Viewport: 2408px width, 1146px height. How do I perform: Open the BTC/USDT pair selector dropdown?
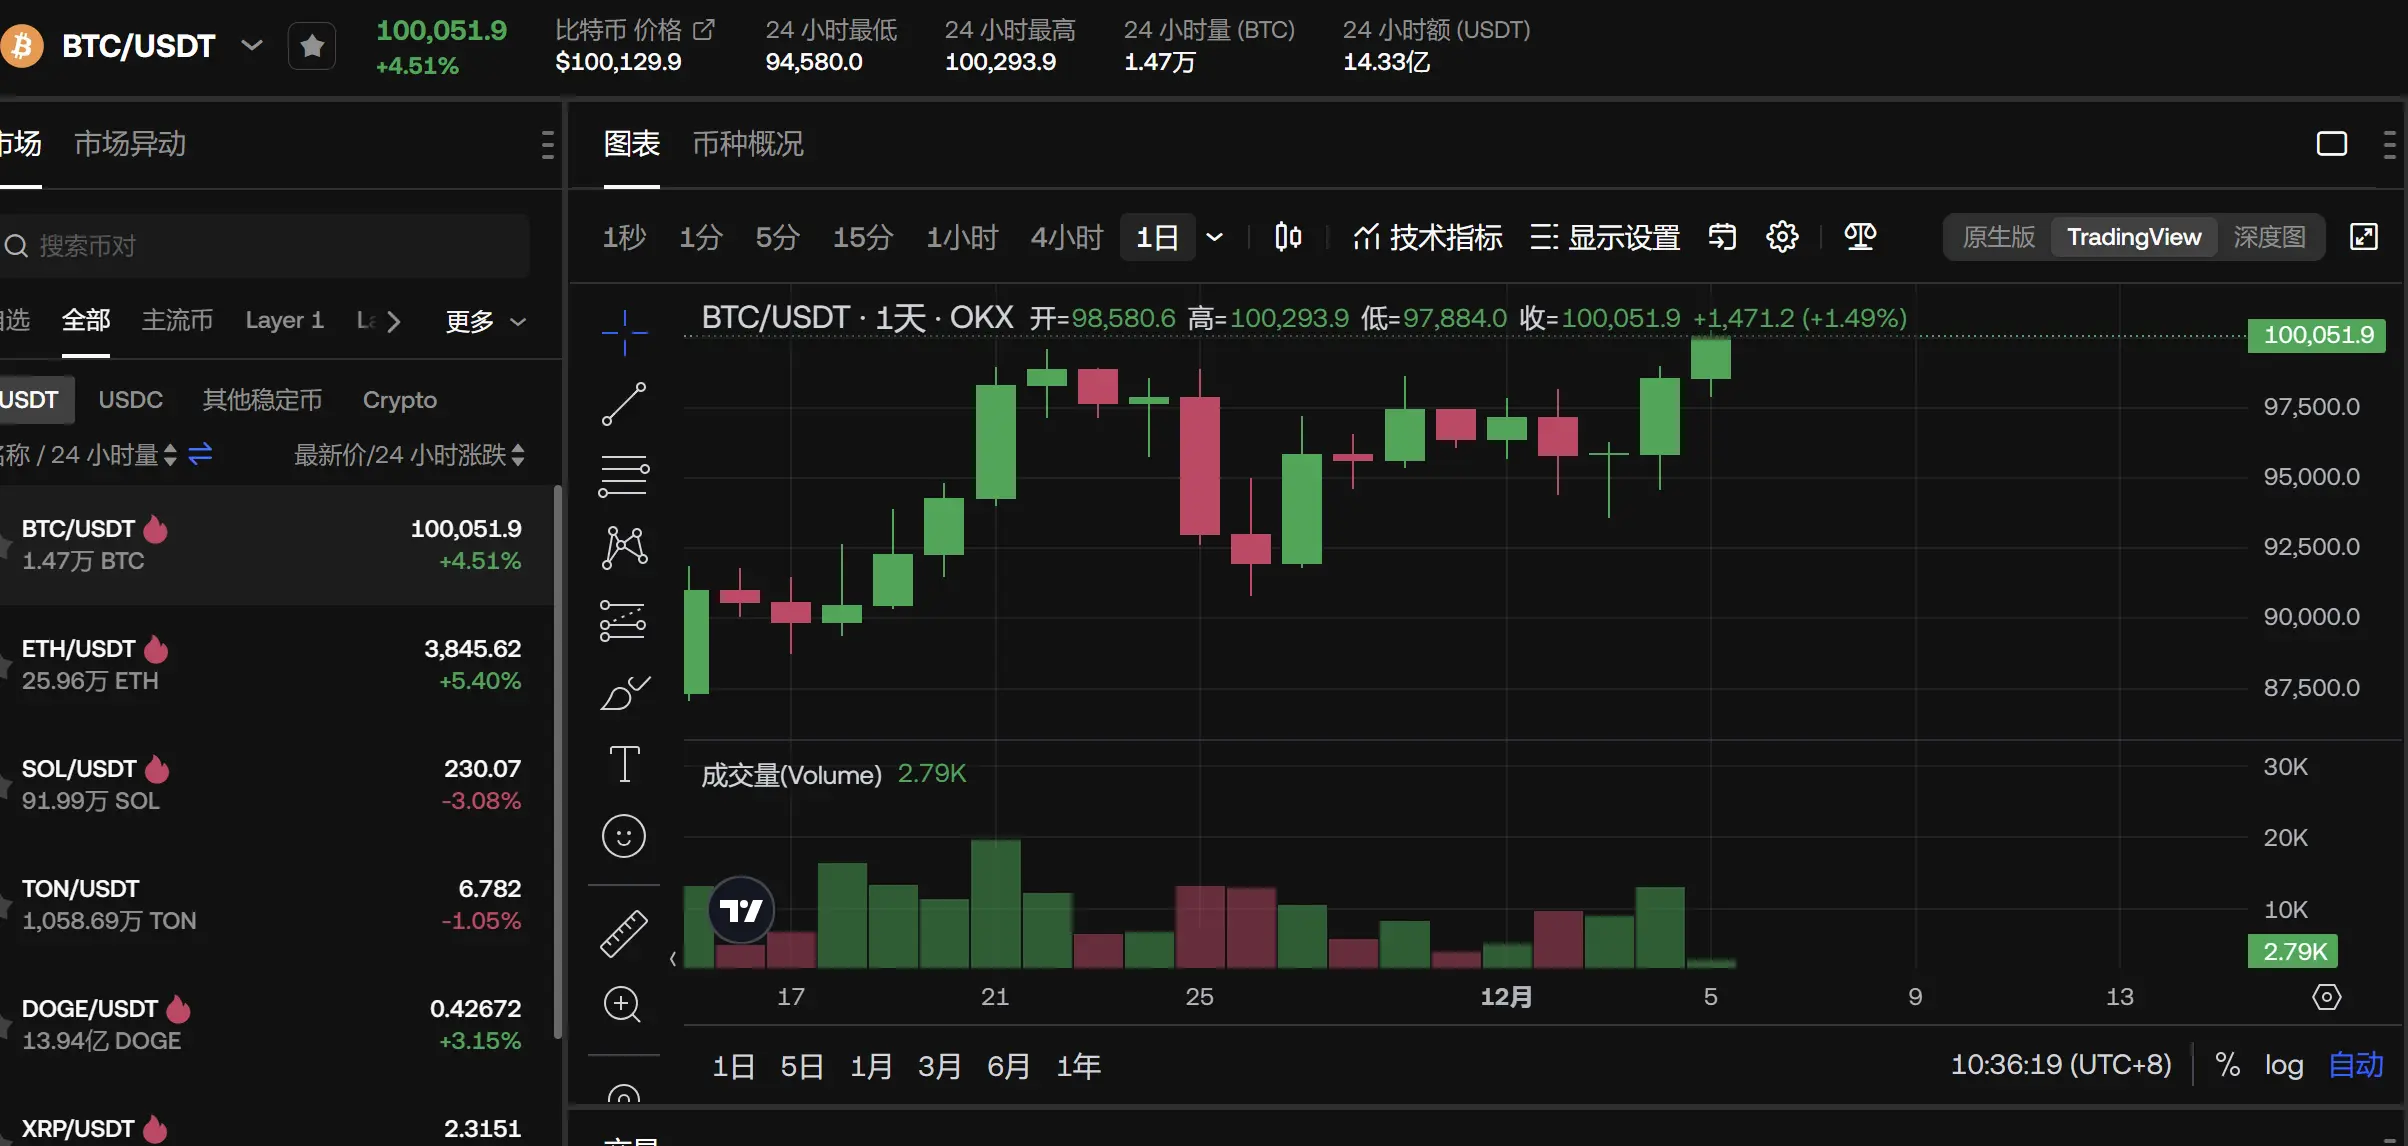point(251,45)
